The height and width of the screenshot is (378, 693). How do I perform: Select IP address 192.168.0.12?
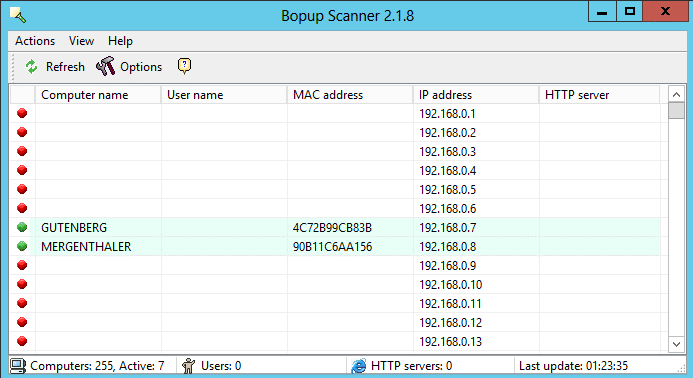point(450,323)
